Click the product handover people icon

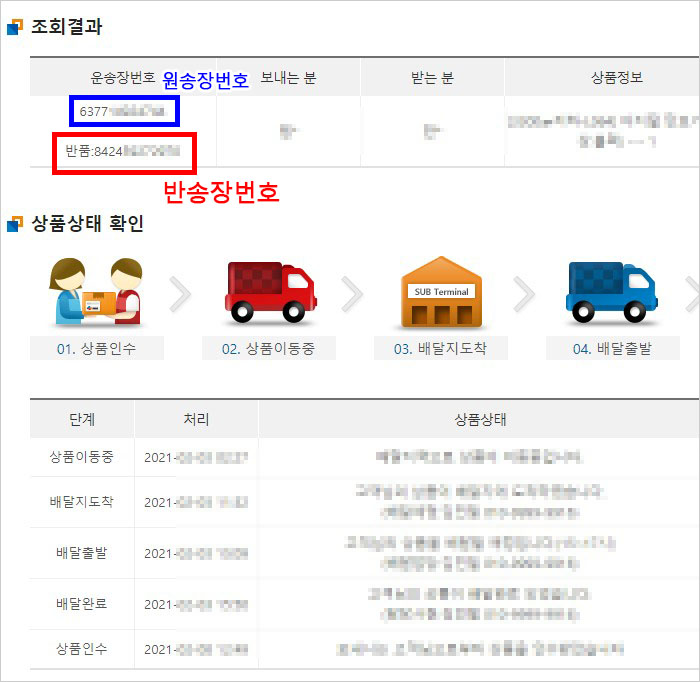pos(97,292)
